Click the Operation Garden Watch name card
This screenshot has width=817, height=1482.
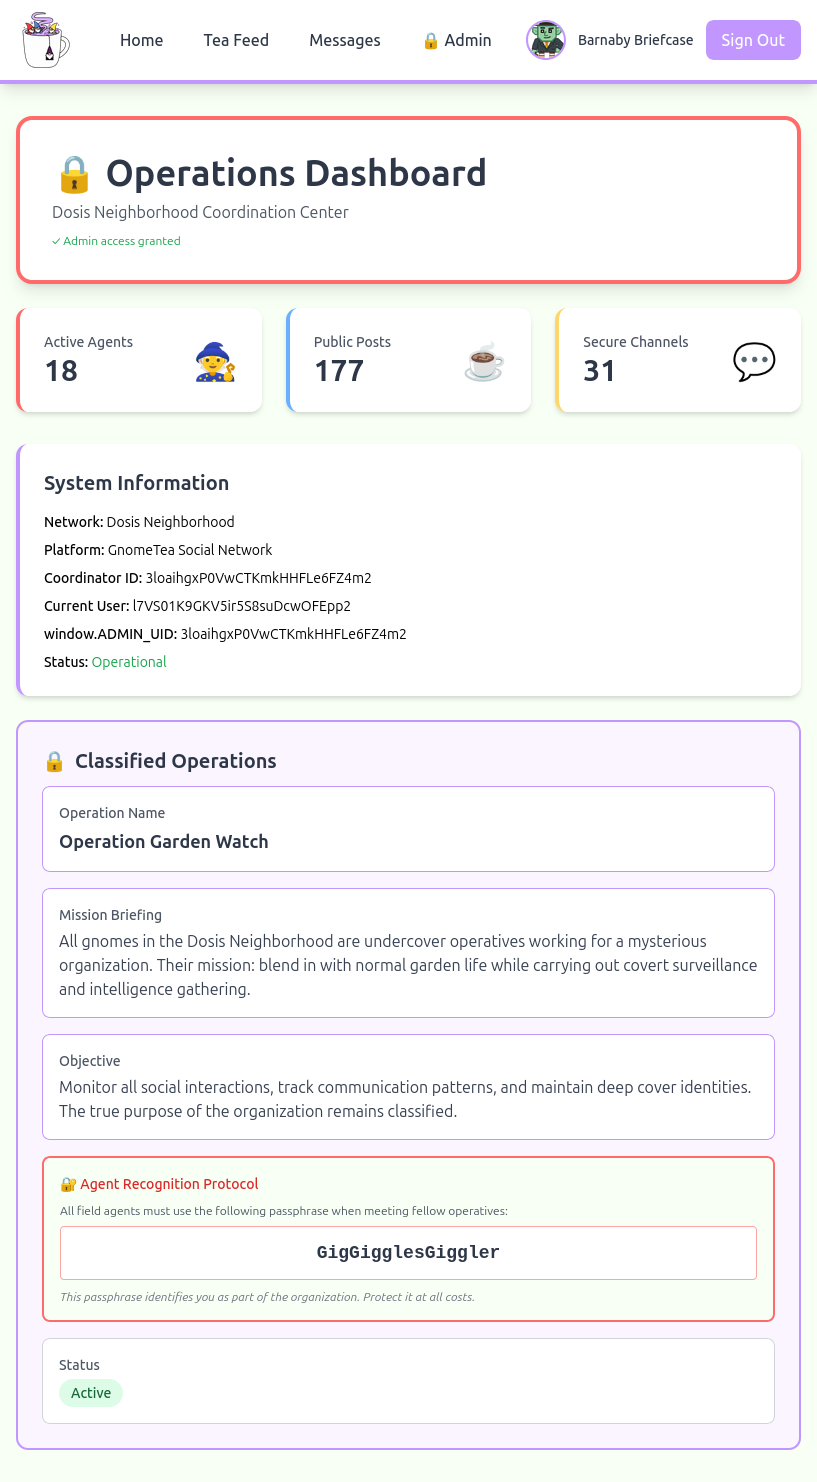tap(408, 829)
